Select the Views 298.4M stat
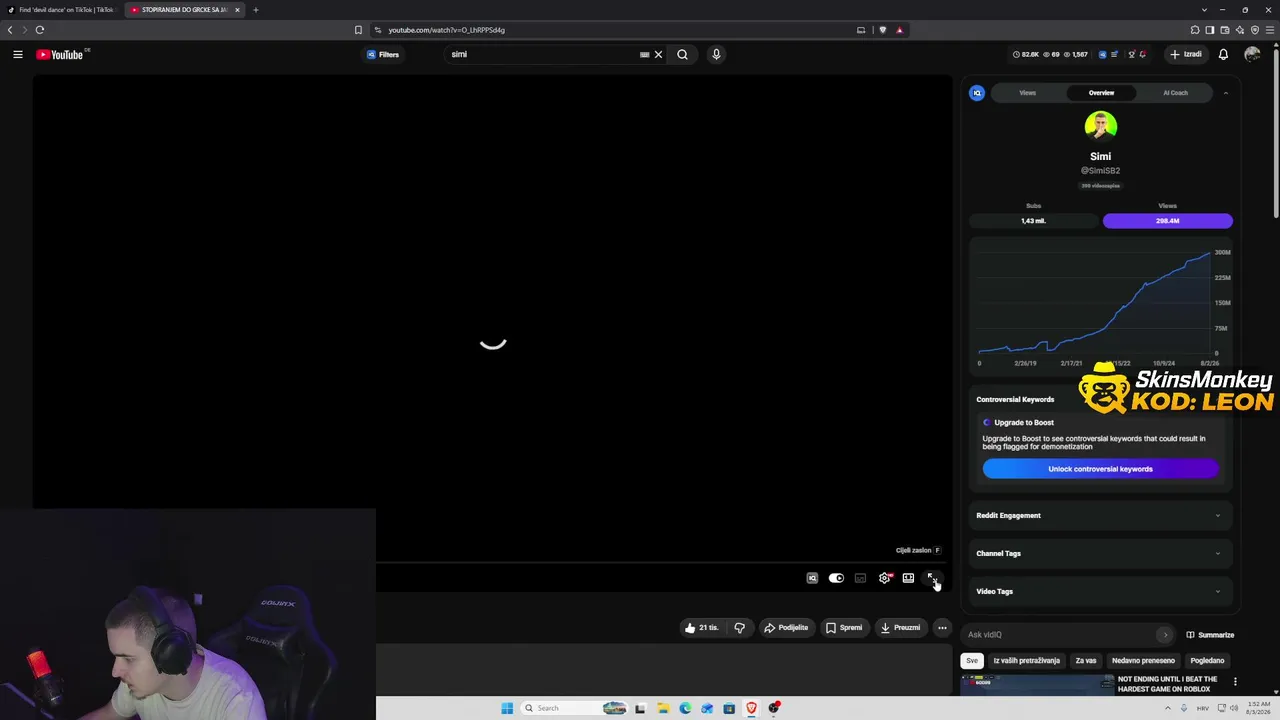Image resolution: width=1280 pixels, height=720 pixels. pyautogui.click(x=1167, y=220)
